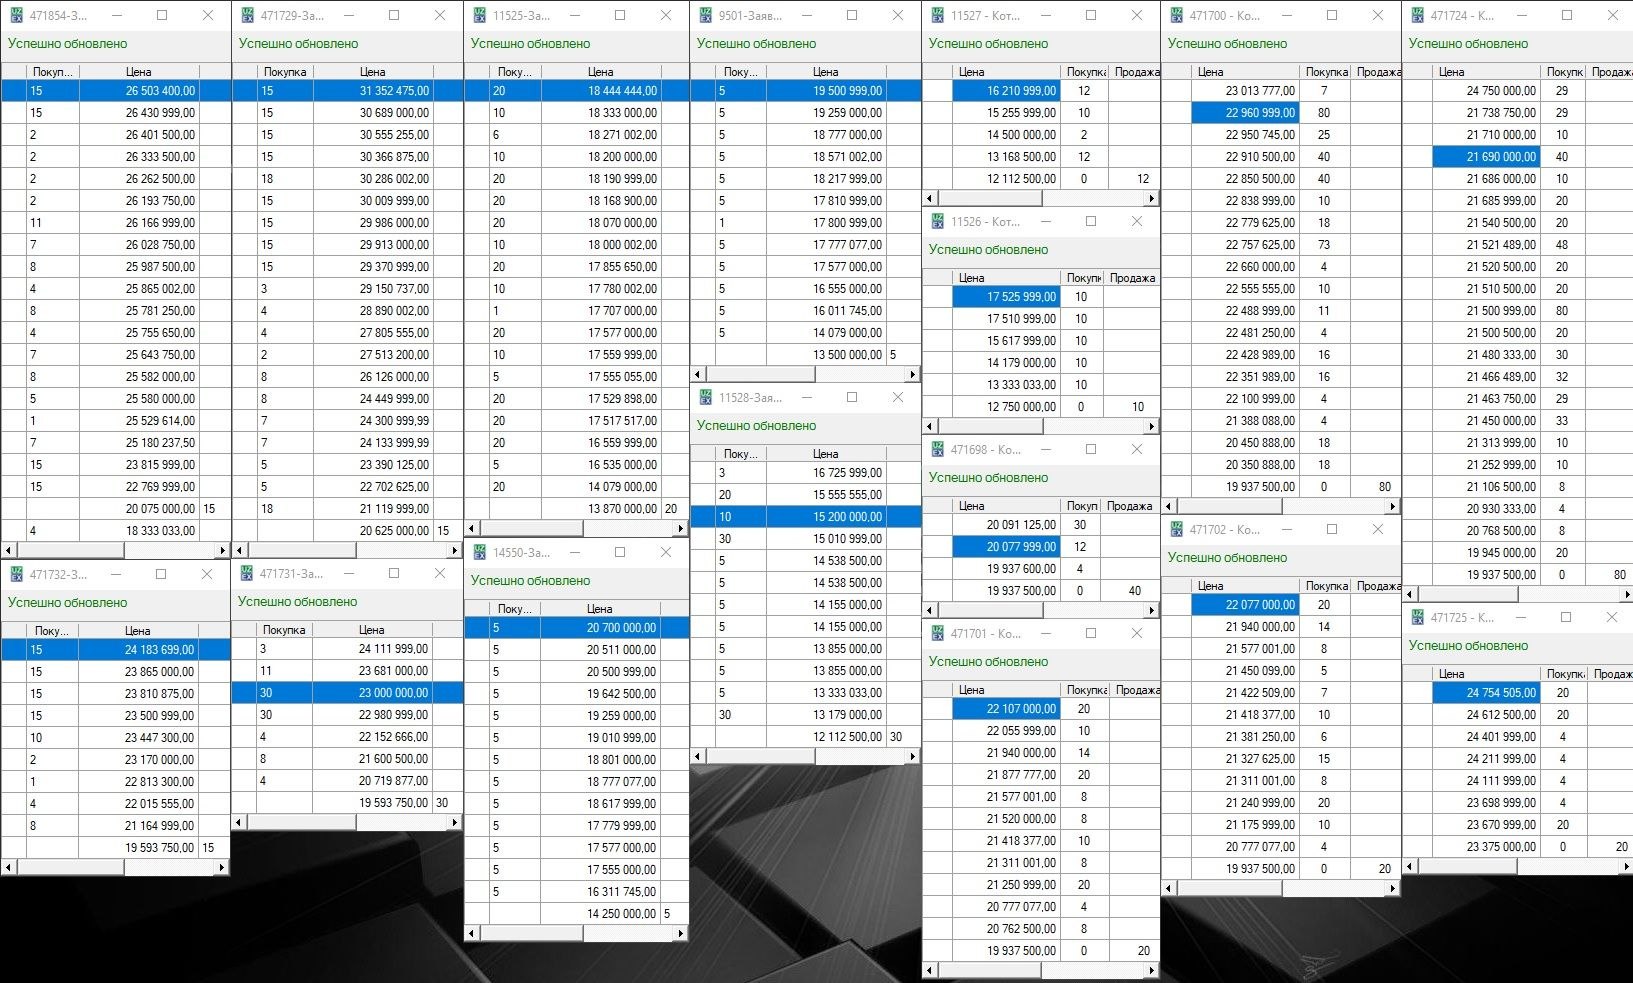Click the title icon of window 471700
Screen dimensions: 1633x983
pos(1176,16)
